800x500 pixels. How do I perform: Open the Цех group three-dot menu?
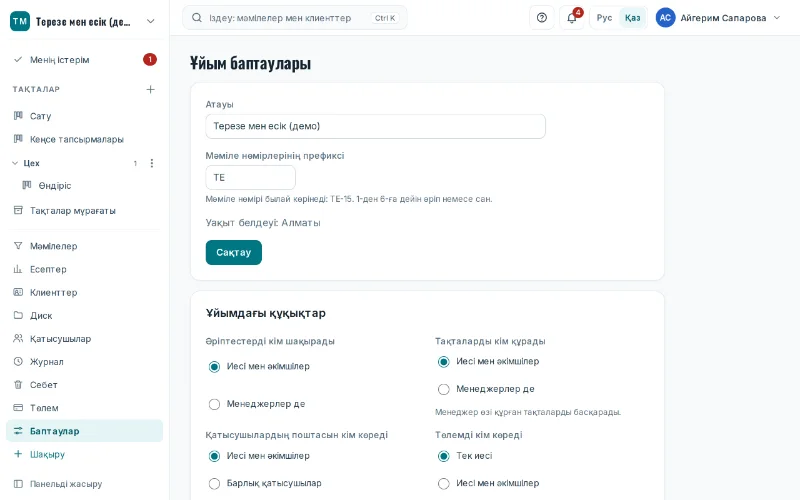coord(152,163)
